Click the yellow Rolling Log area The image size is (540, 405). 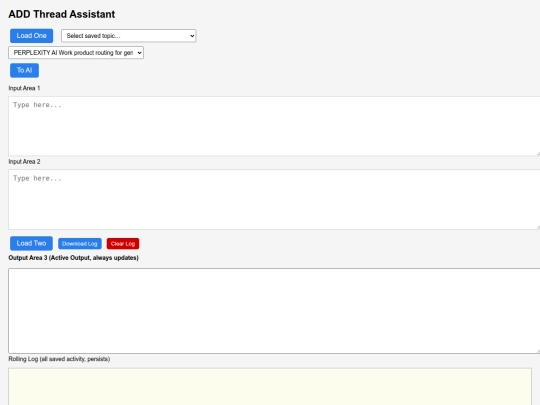point(270,386)
